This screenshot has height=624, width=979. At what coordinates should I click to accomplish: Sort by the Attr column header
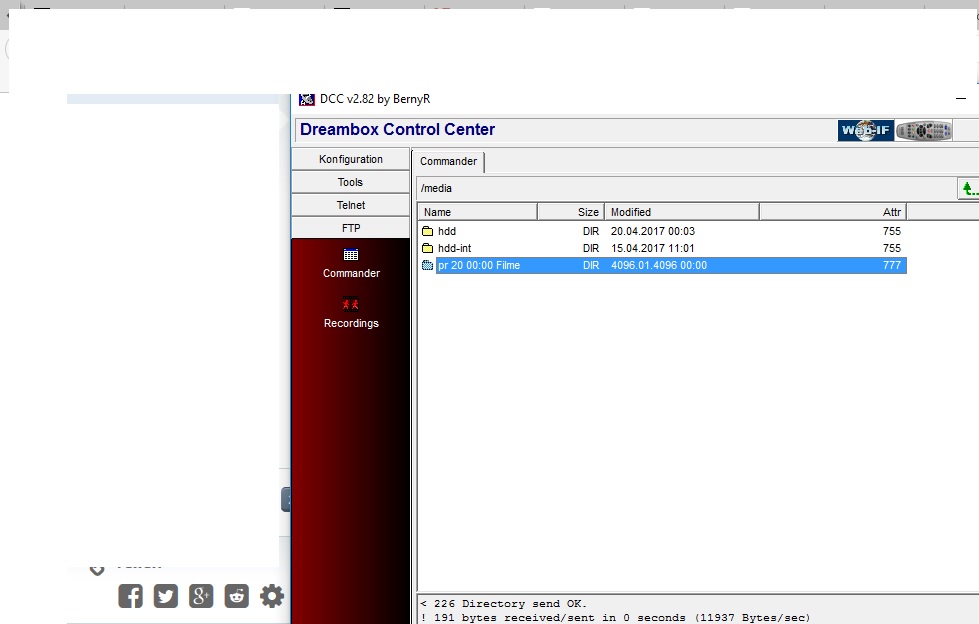833,212
